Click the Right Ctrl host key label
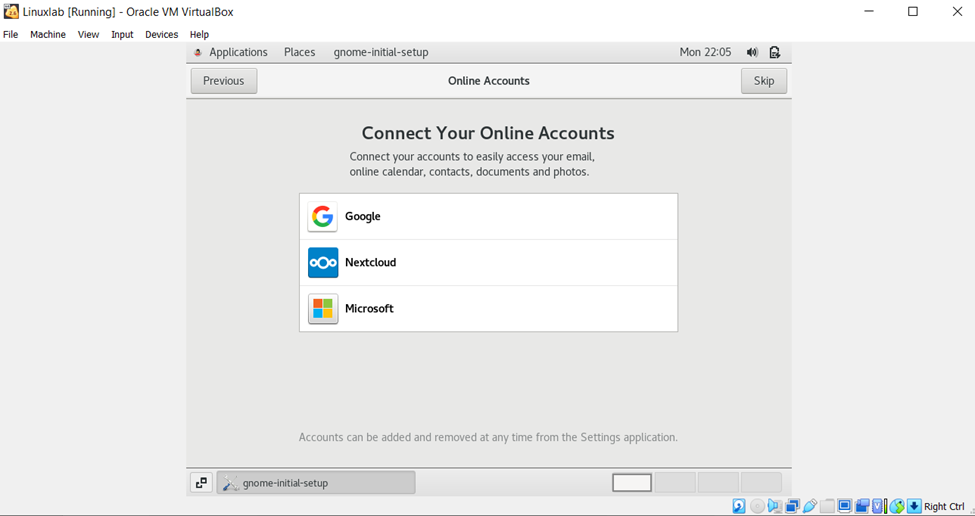This screenshot has width=975, height=516. [945, 507]
